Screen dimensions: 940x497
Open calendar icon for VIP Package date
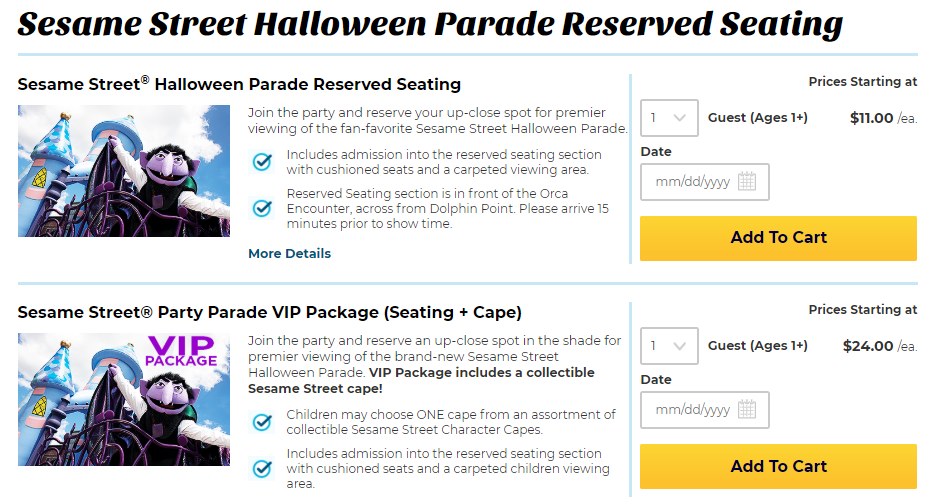point(746,409)
